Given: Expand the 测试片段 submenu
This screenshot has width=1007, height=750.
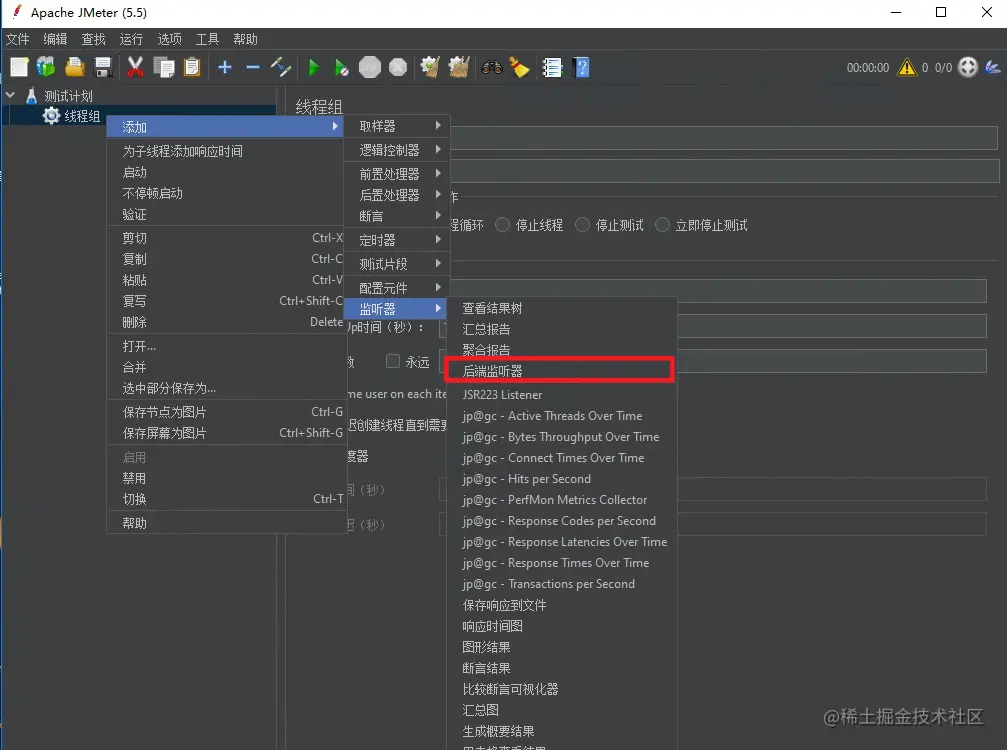Looking at the screenshot, I should point(397,263).
